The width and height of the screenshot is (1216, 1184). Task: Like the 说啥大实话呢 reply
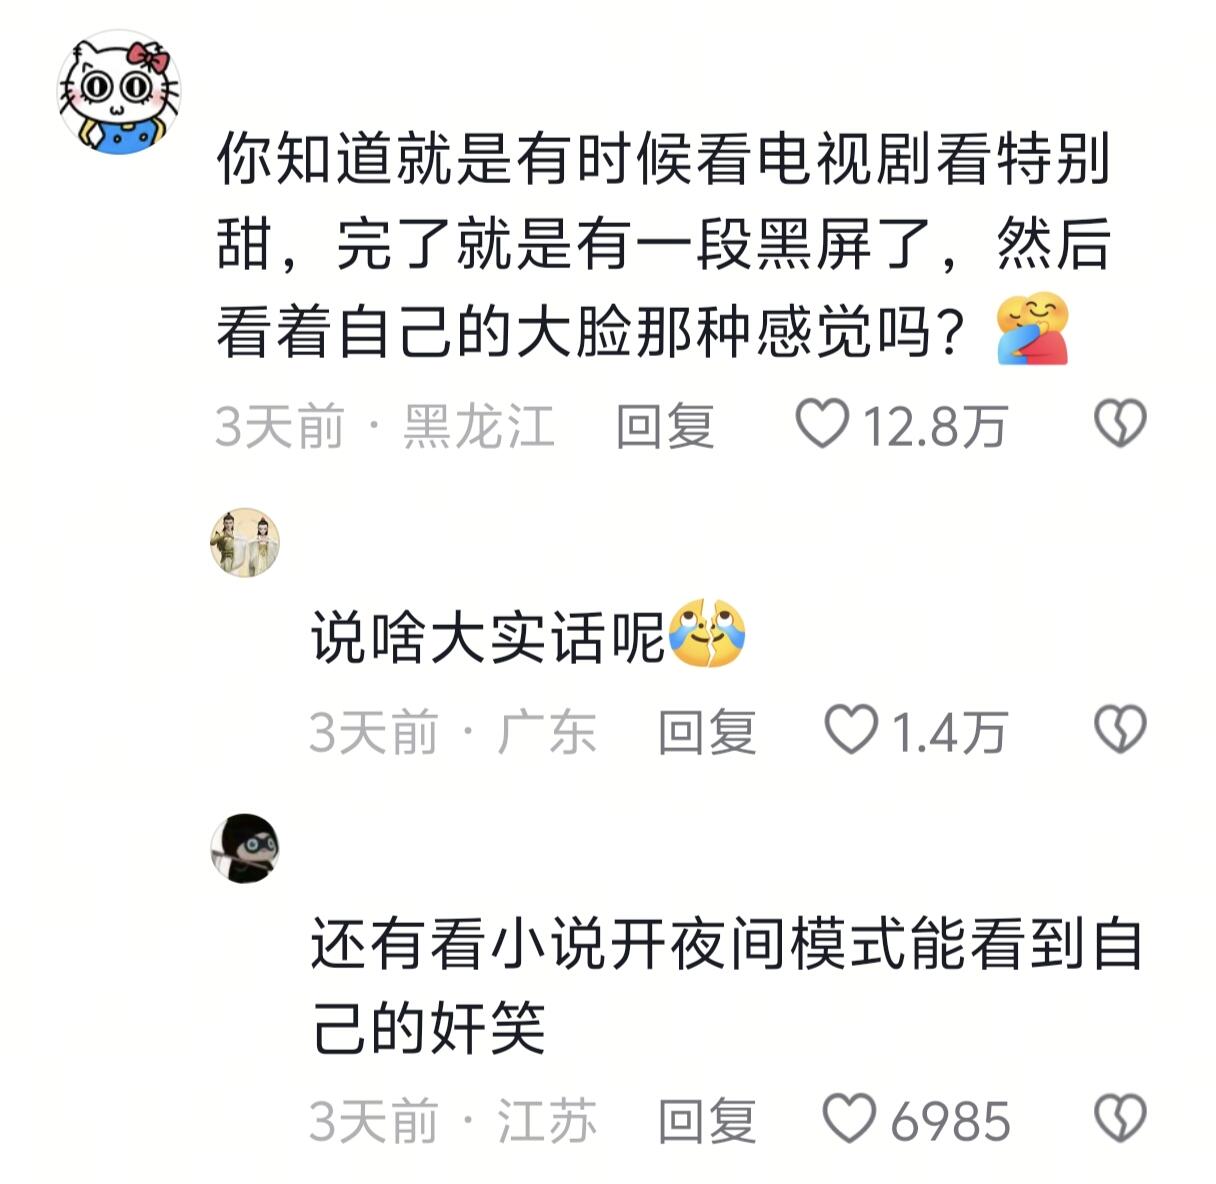[x=850, y=730]
